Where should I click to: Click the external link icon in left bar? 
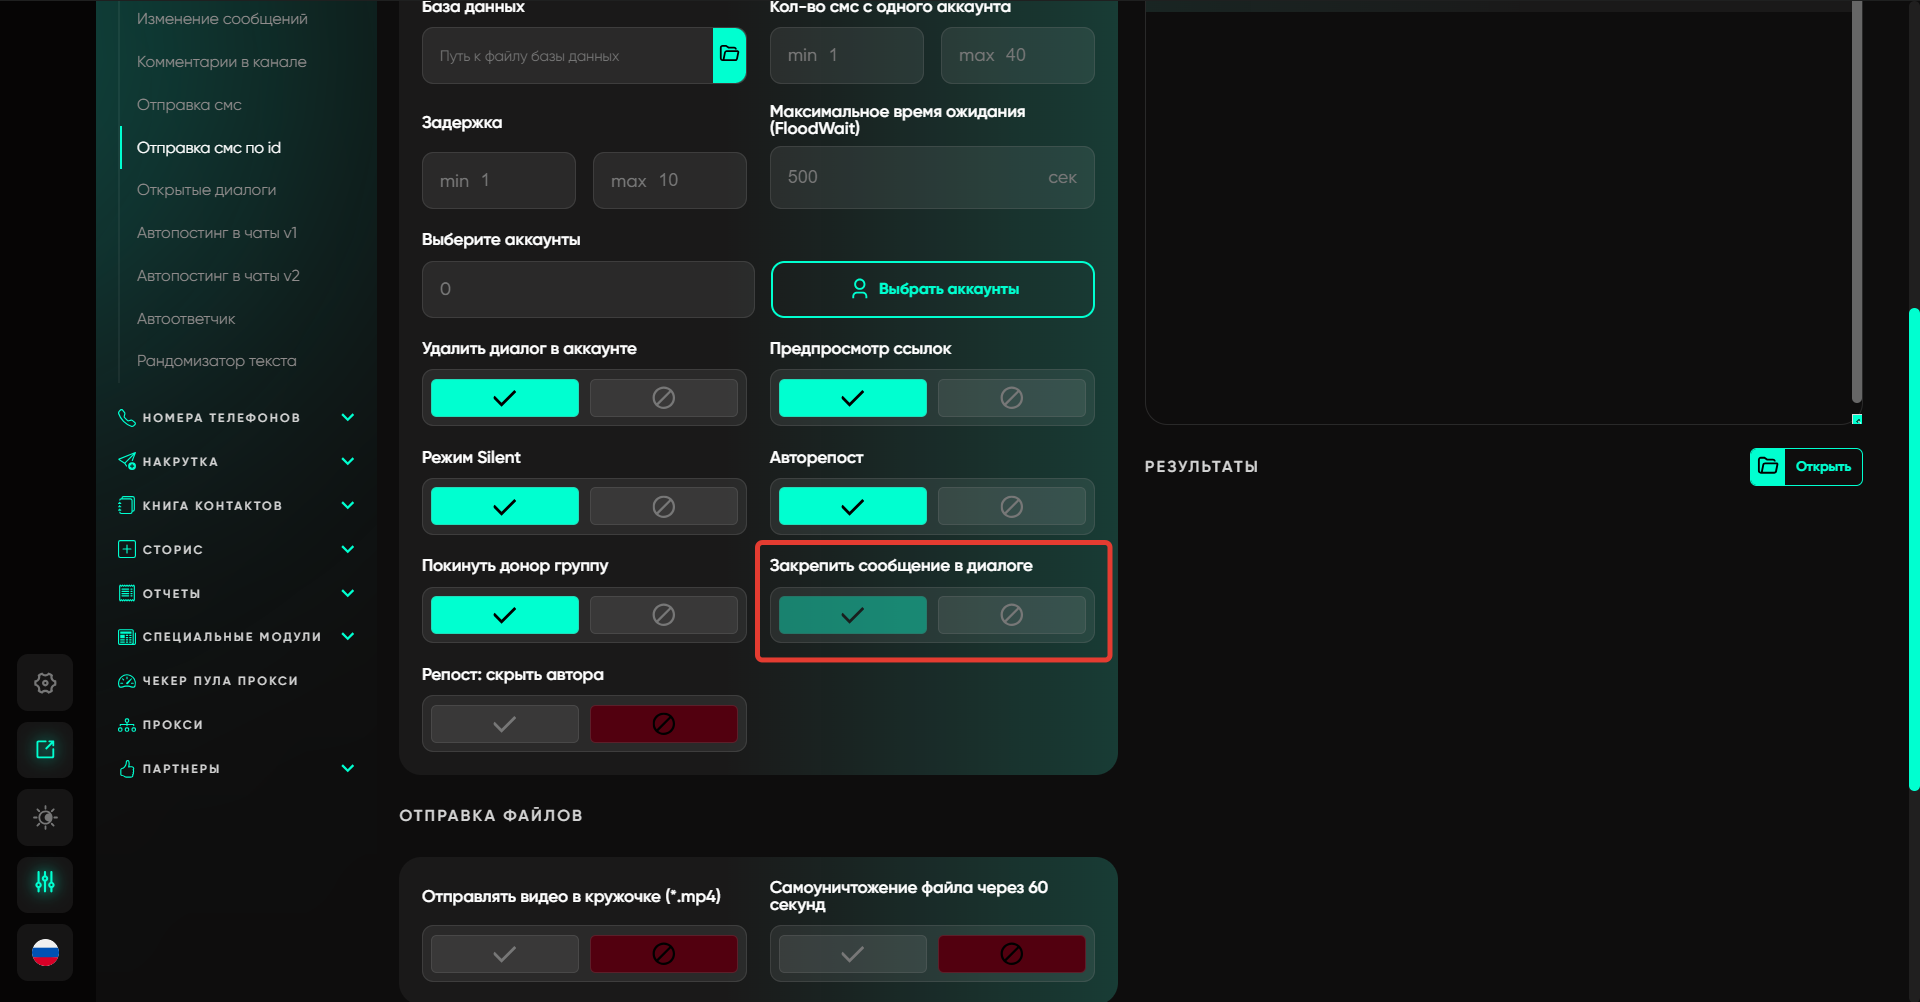pyautogui.click(x=45, y=750)
